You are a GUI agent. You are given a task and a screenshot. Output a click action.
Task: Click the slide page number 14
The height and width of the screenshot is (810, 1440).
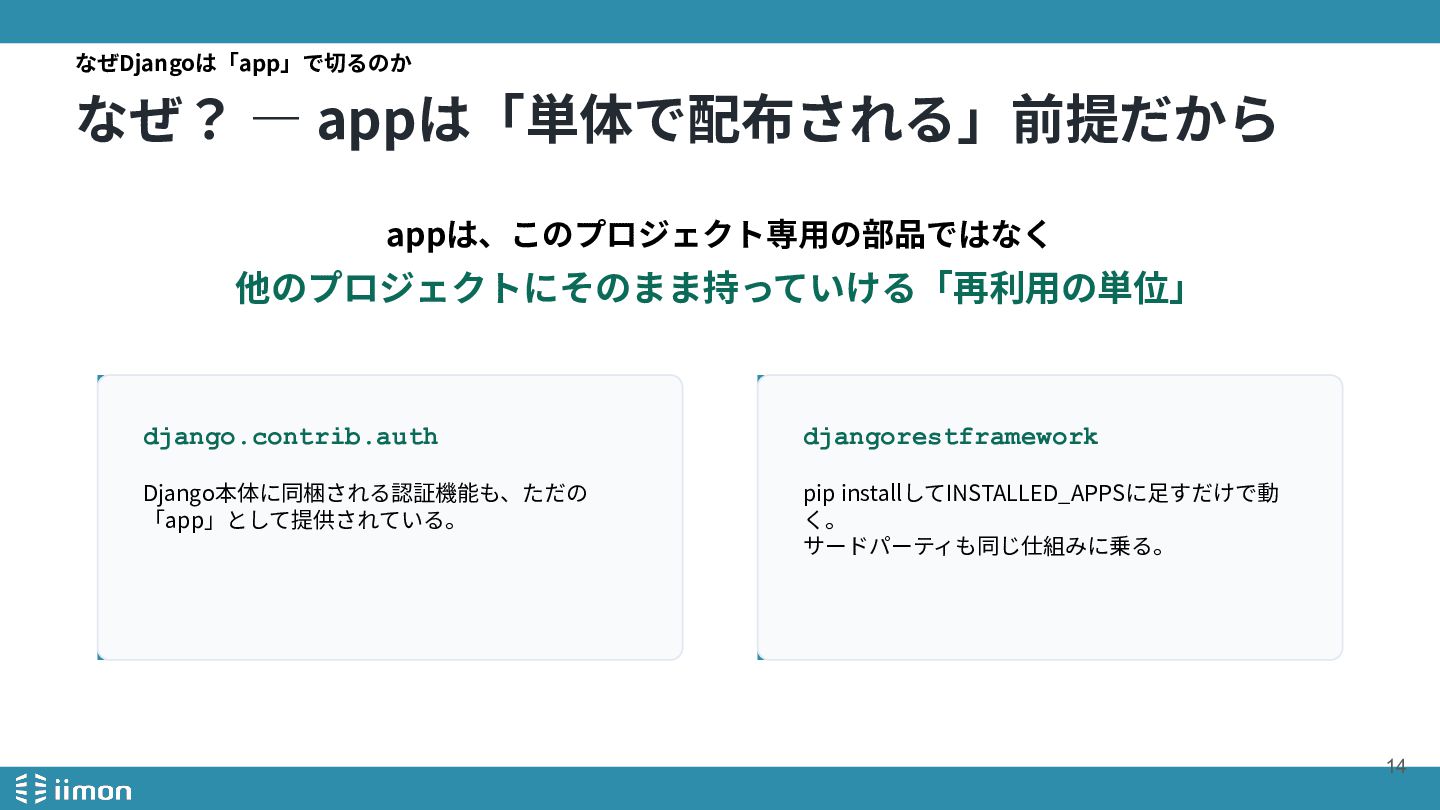[1396, 767]
